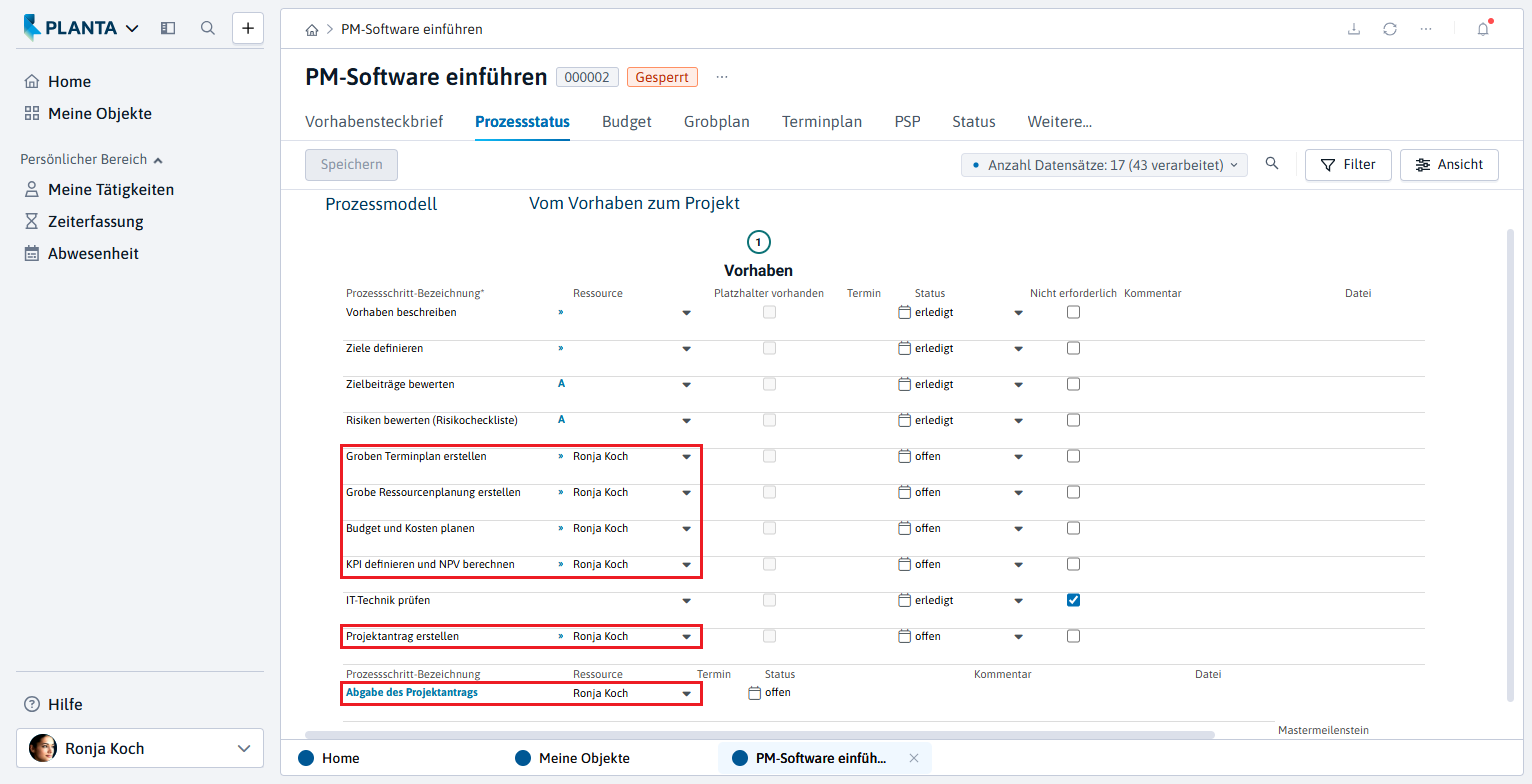This screenshot has height=784, width=1532.
Task: Click home breadcrumb icon
Action: pos(312,30)
